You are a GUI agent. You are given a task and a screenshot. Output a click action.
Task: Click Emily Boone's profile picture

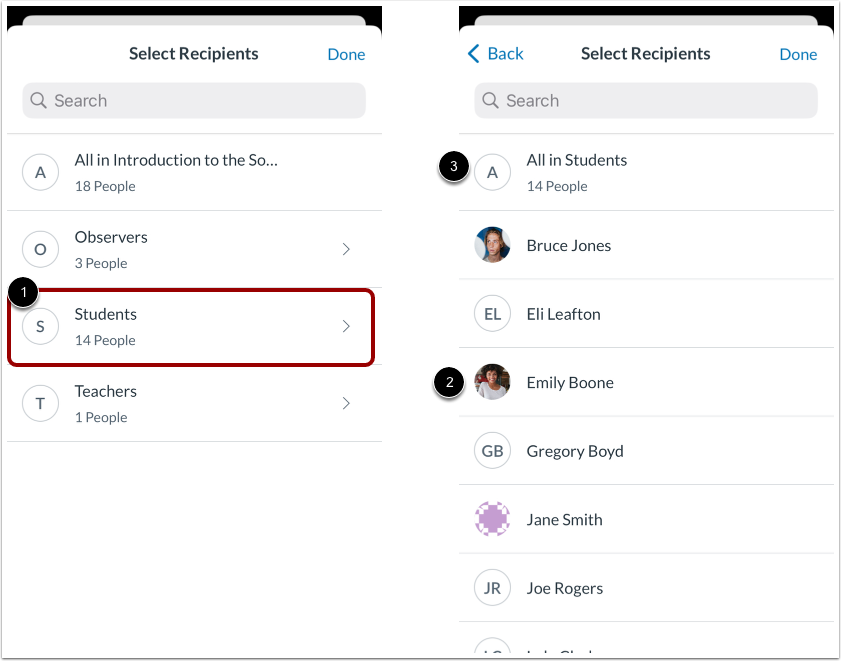492,382
